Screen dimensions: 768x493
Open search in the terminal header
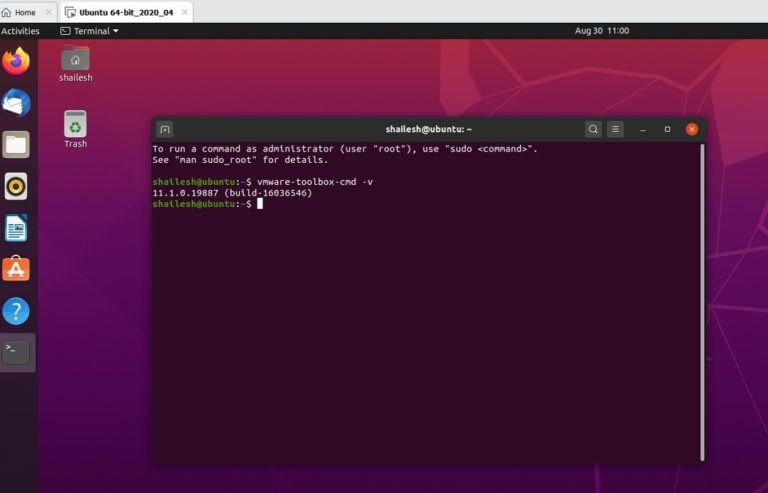[x=593, y=129]
